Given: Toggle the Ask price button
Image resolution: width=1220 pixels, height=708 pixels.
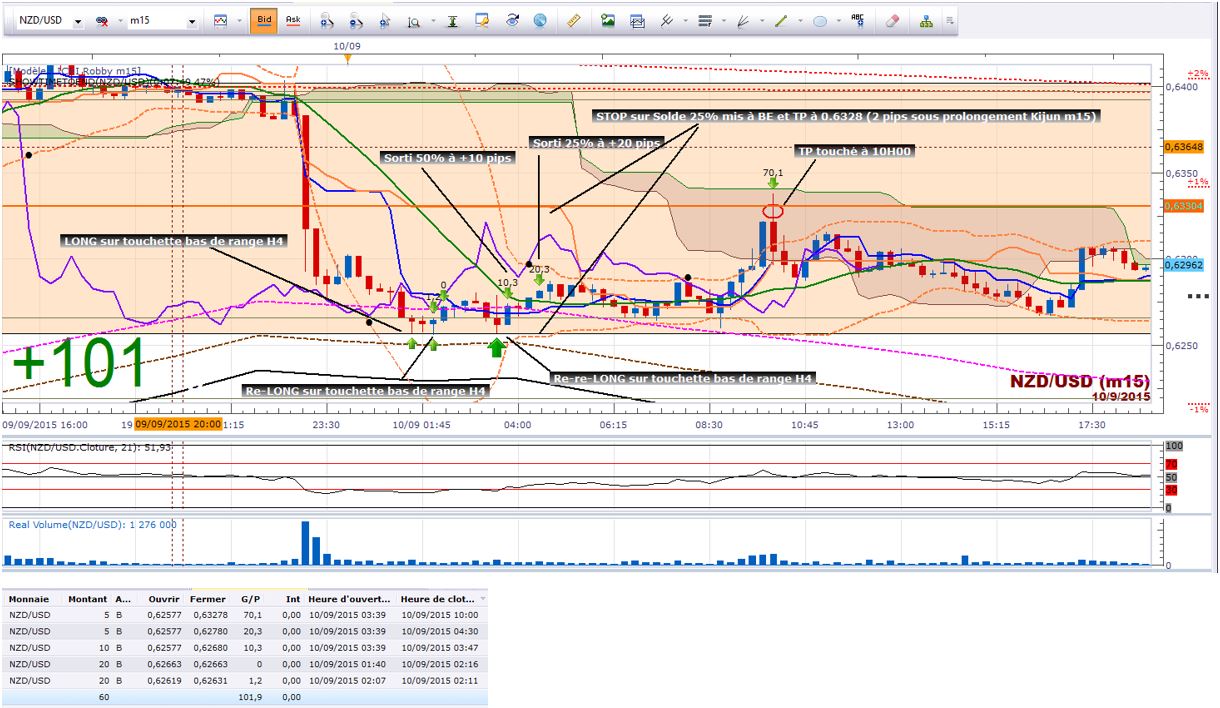Looking at the screenshot, I should coord(292,20).
